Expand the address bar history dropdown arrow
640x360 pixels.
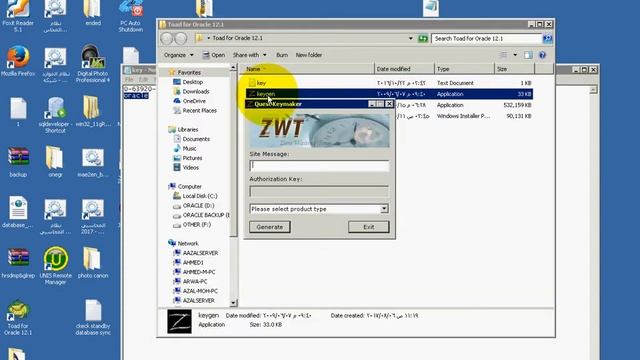(411, 38)
